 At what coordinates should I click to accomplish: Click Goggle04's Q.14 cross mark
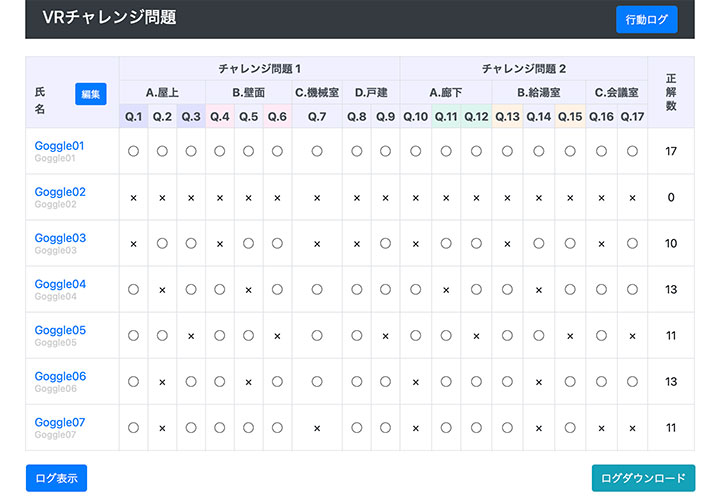pos(539,290)
